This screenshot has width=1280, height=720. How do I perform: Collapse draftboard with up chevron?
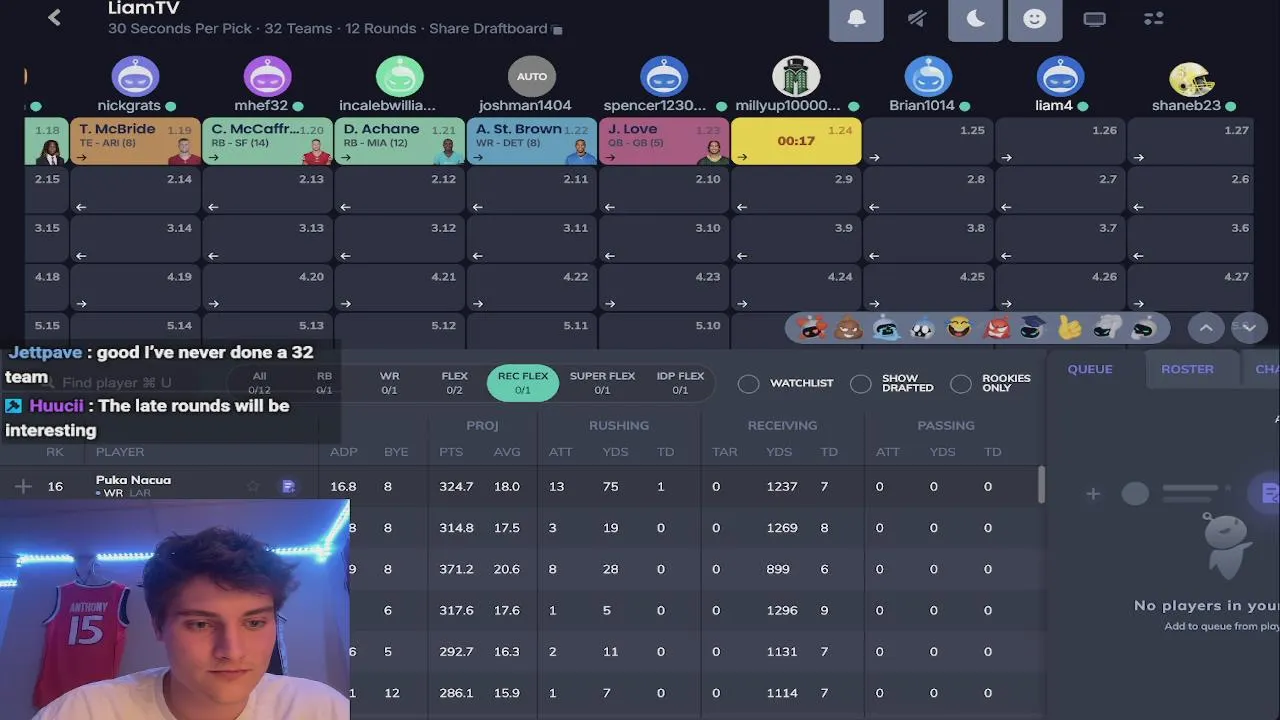coord(1206,327)
